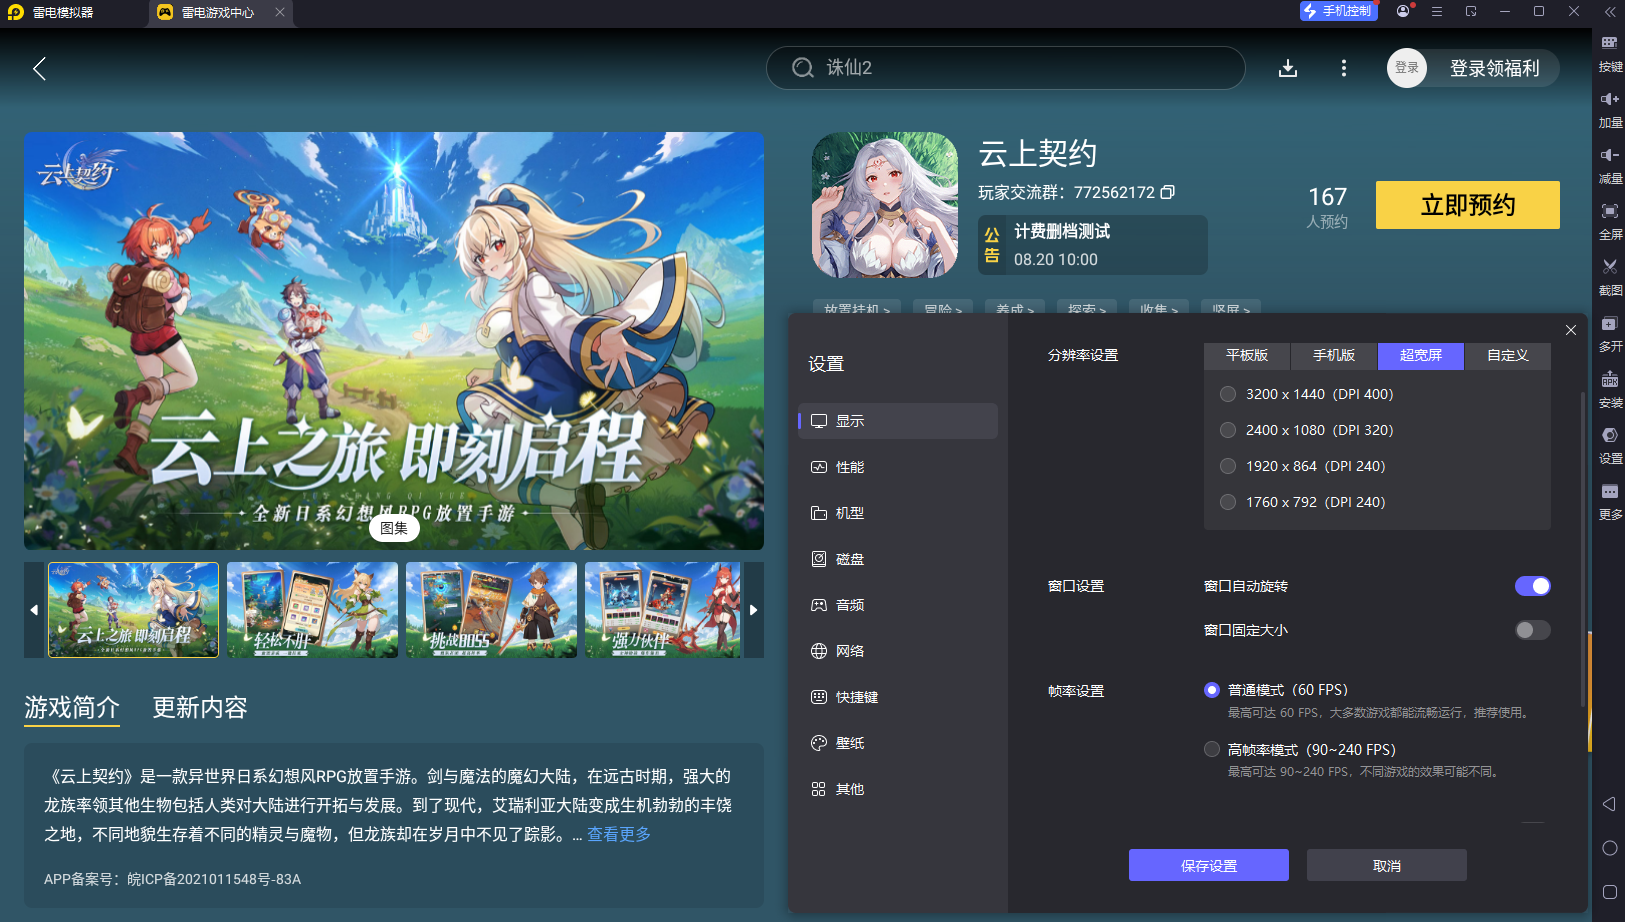The height and width of the screenshot is (922, 1625).
Task: Open the 壁纸 settings section
Action: [898, 743]
